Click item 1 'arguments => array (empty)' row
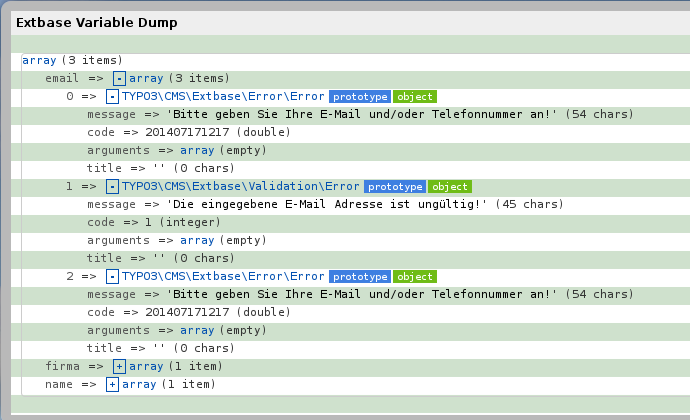690x420 pixels. (177, 240)
